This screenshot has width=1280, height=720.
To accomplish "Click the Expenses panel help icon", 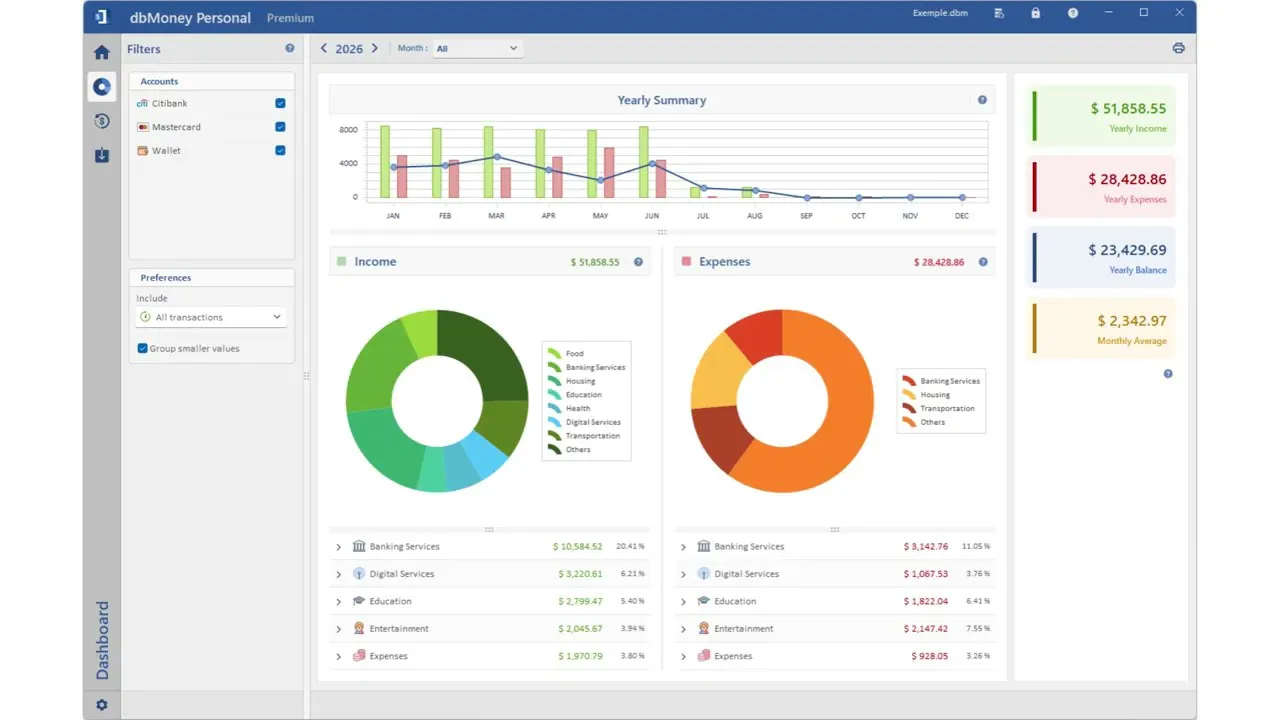I will (983, 262).
